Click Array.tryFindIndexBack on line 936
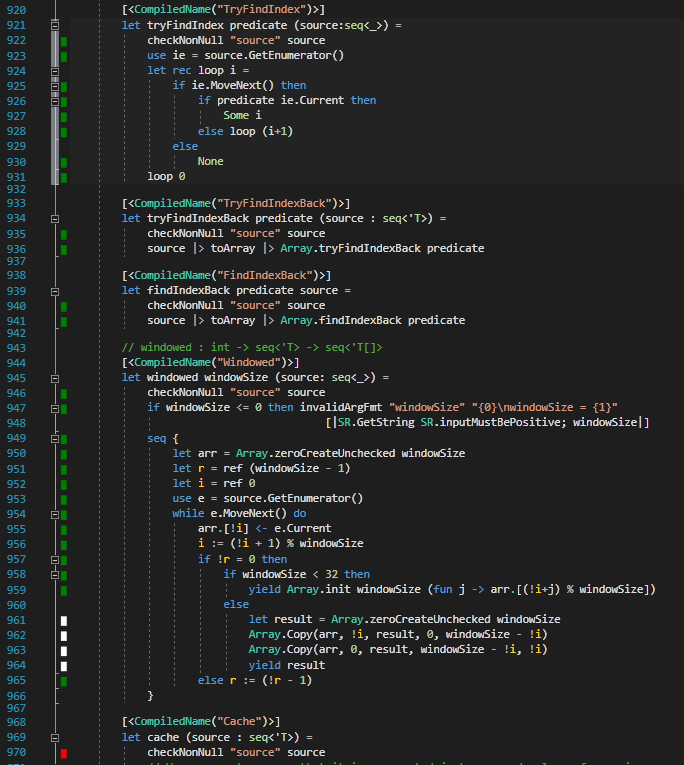The height and width of the screenshot is (765, 684). point(350,248)
